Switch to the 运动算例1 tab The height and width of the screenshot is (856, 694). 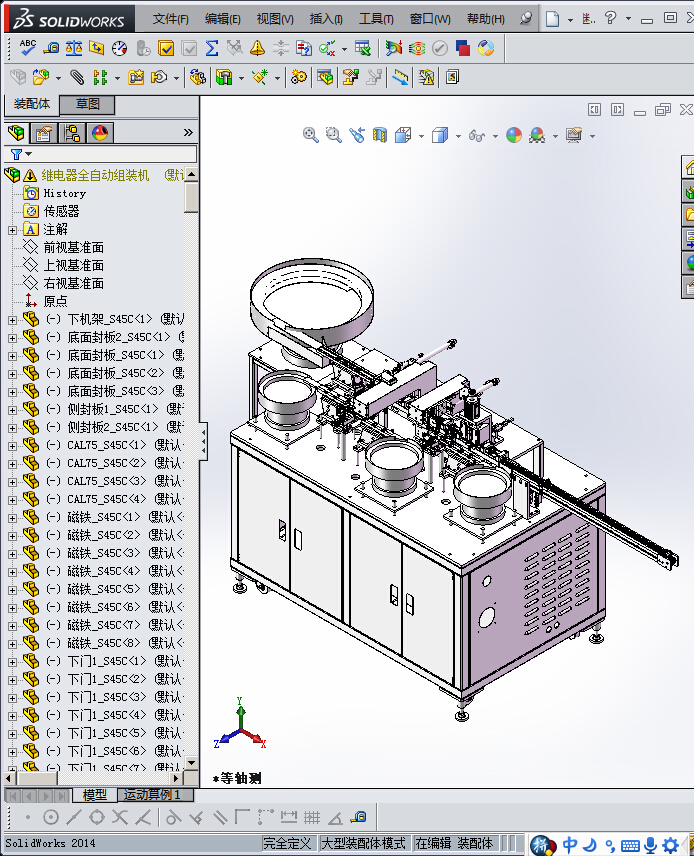(x=152, y=795)
